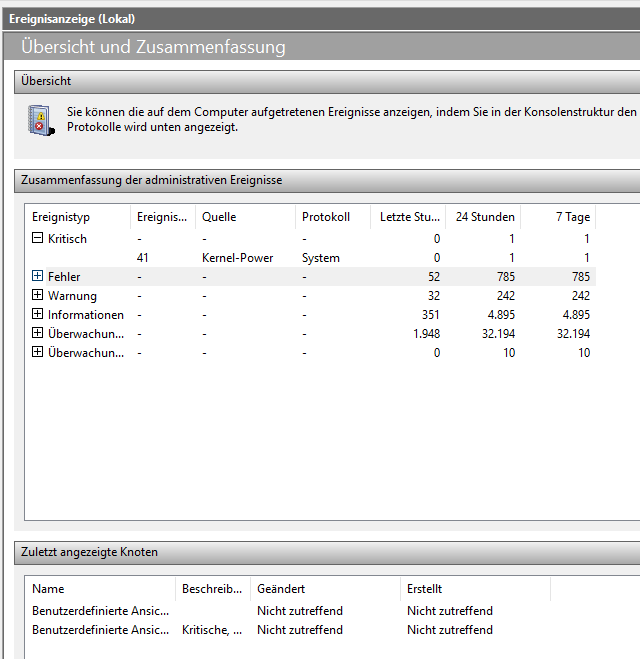Click the 32.194 value under 24 Stunden

tap(498, 334)
